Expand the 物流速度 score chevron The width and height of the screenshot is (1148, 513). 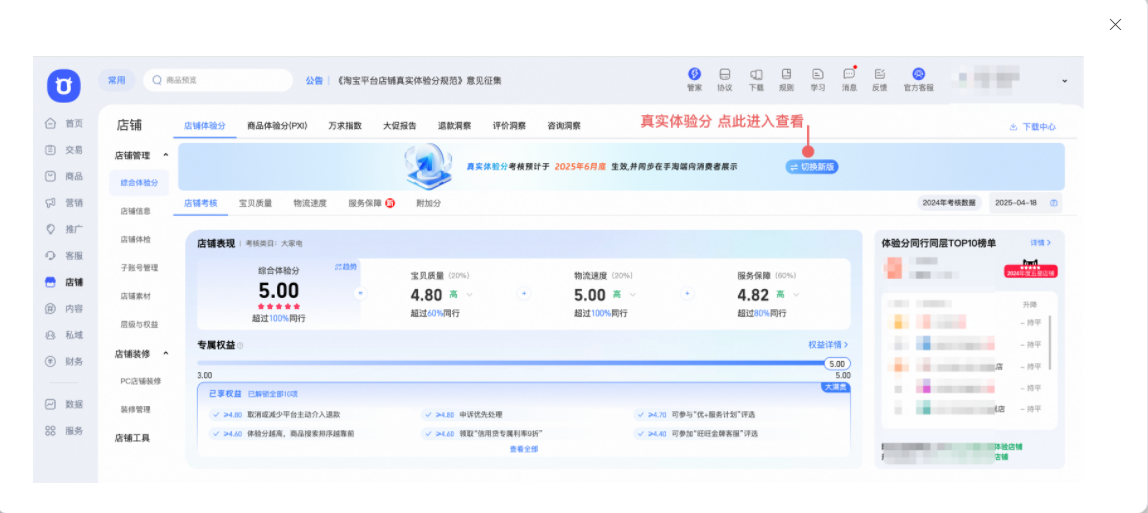tap(633, 295)
